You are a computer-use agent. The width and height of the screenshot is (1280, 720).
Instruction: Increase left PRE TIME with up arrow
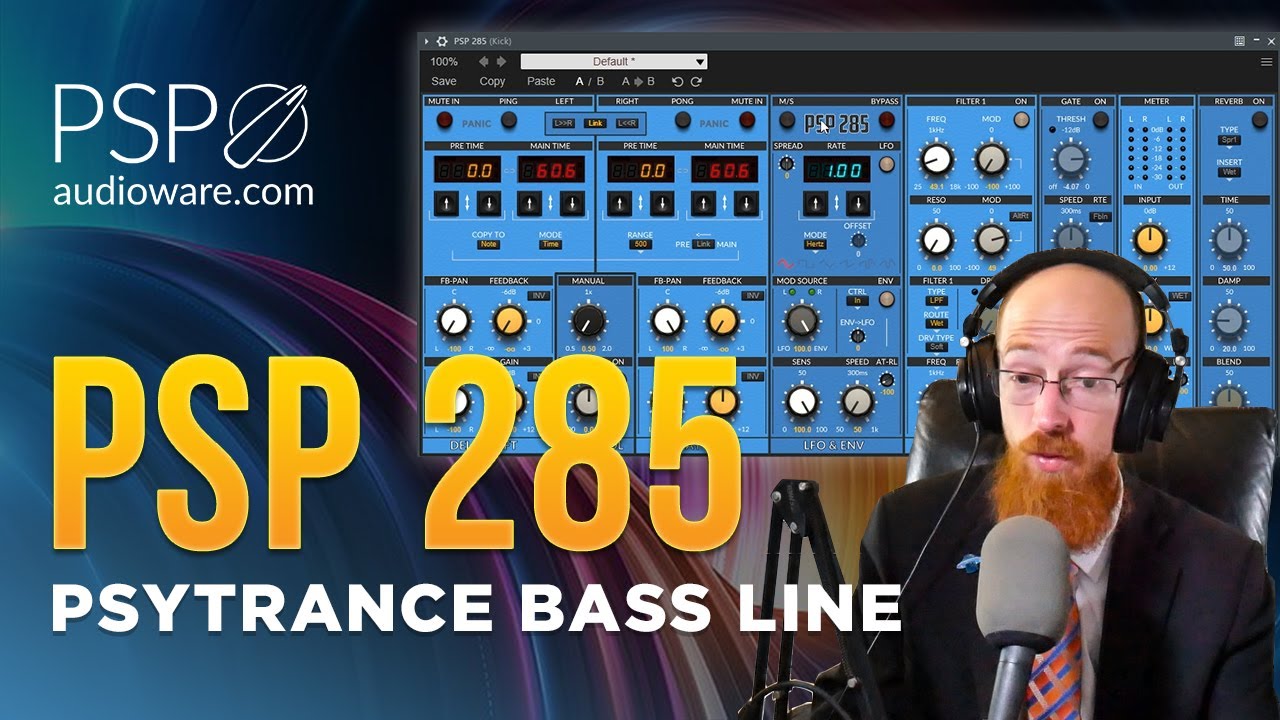click(x=446, y=205)
